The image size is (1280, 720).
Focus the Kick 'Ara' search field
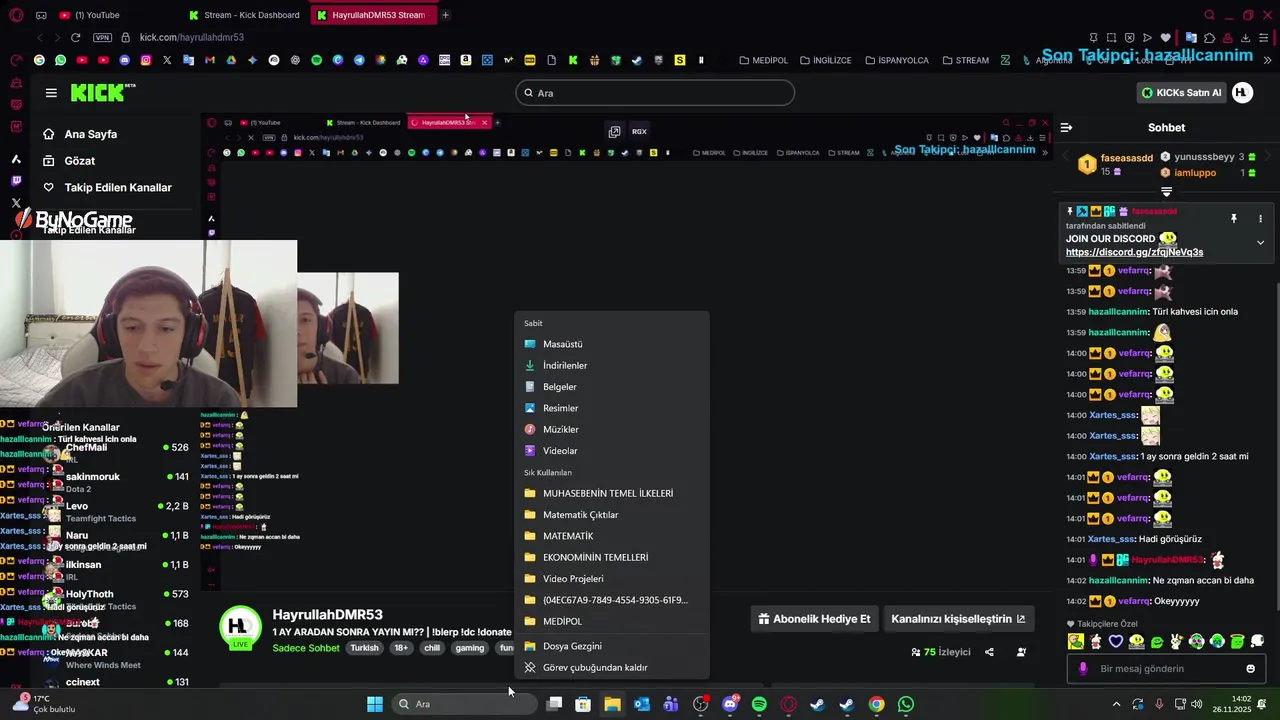point(655,93)
